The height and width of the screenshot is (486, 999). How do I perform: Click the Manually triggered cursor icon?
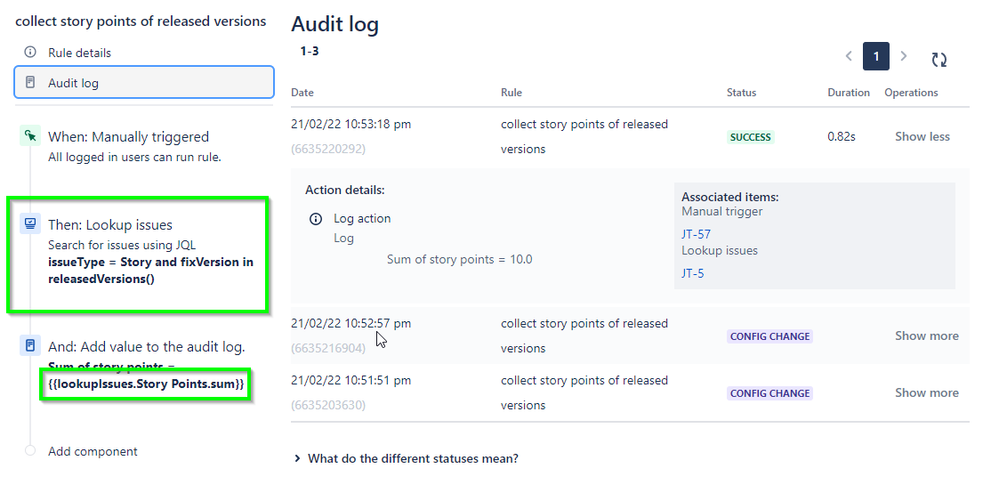tap(30, 136)
